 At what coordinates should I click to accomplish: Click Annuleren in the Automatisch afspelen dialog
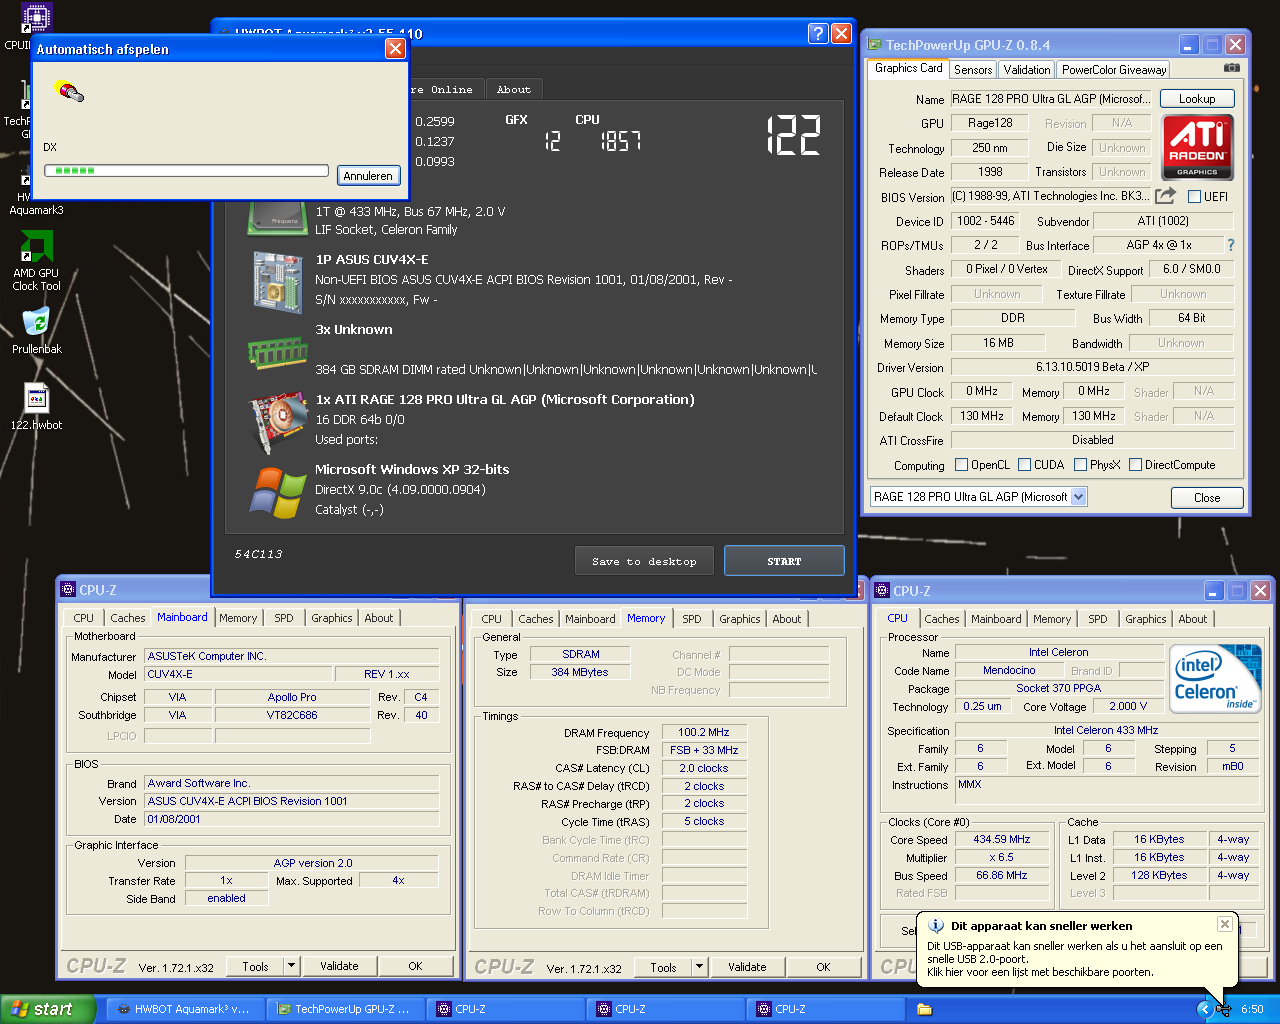click(368, 176)
